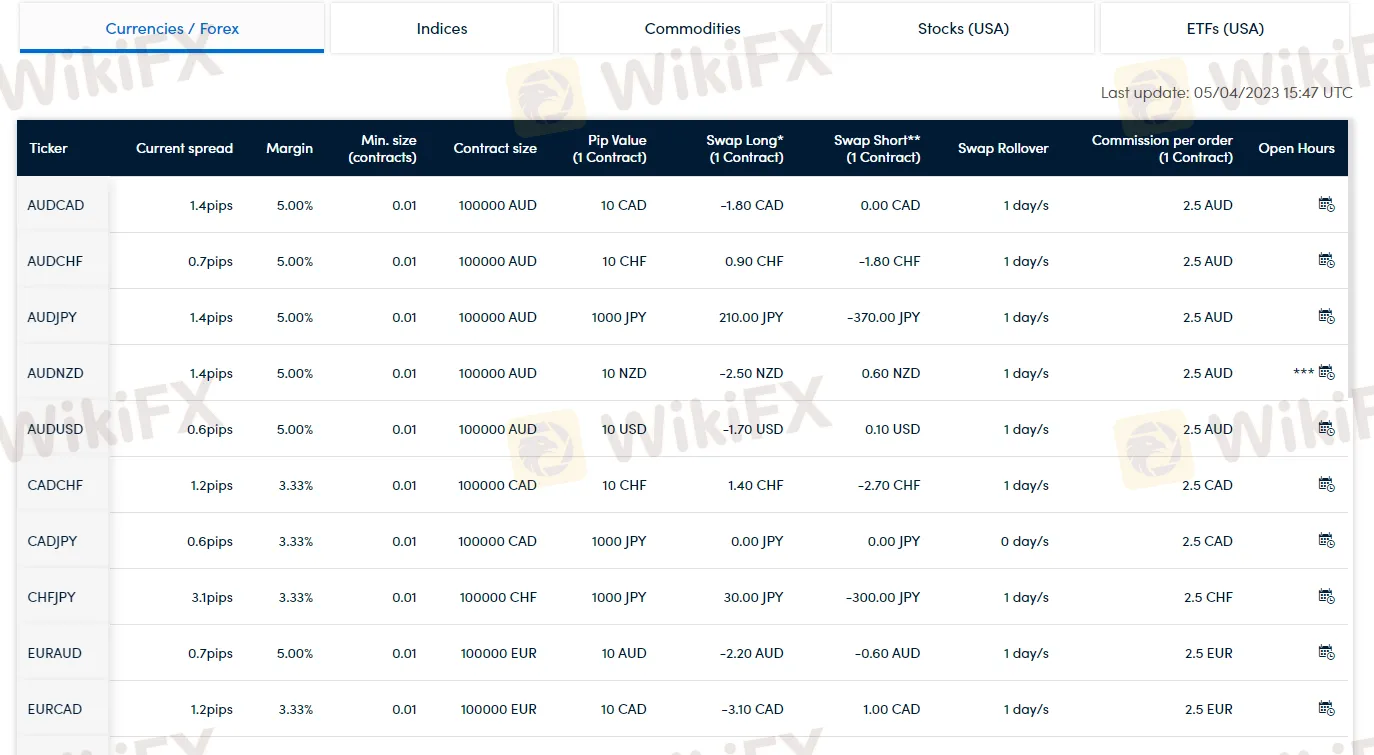1374x755 pixels.
Task: Switch to the Indices tab
Action: click(442, 28)
